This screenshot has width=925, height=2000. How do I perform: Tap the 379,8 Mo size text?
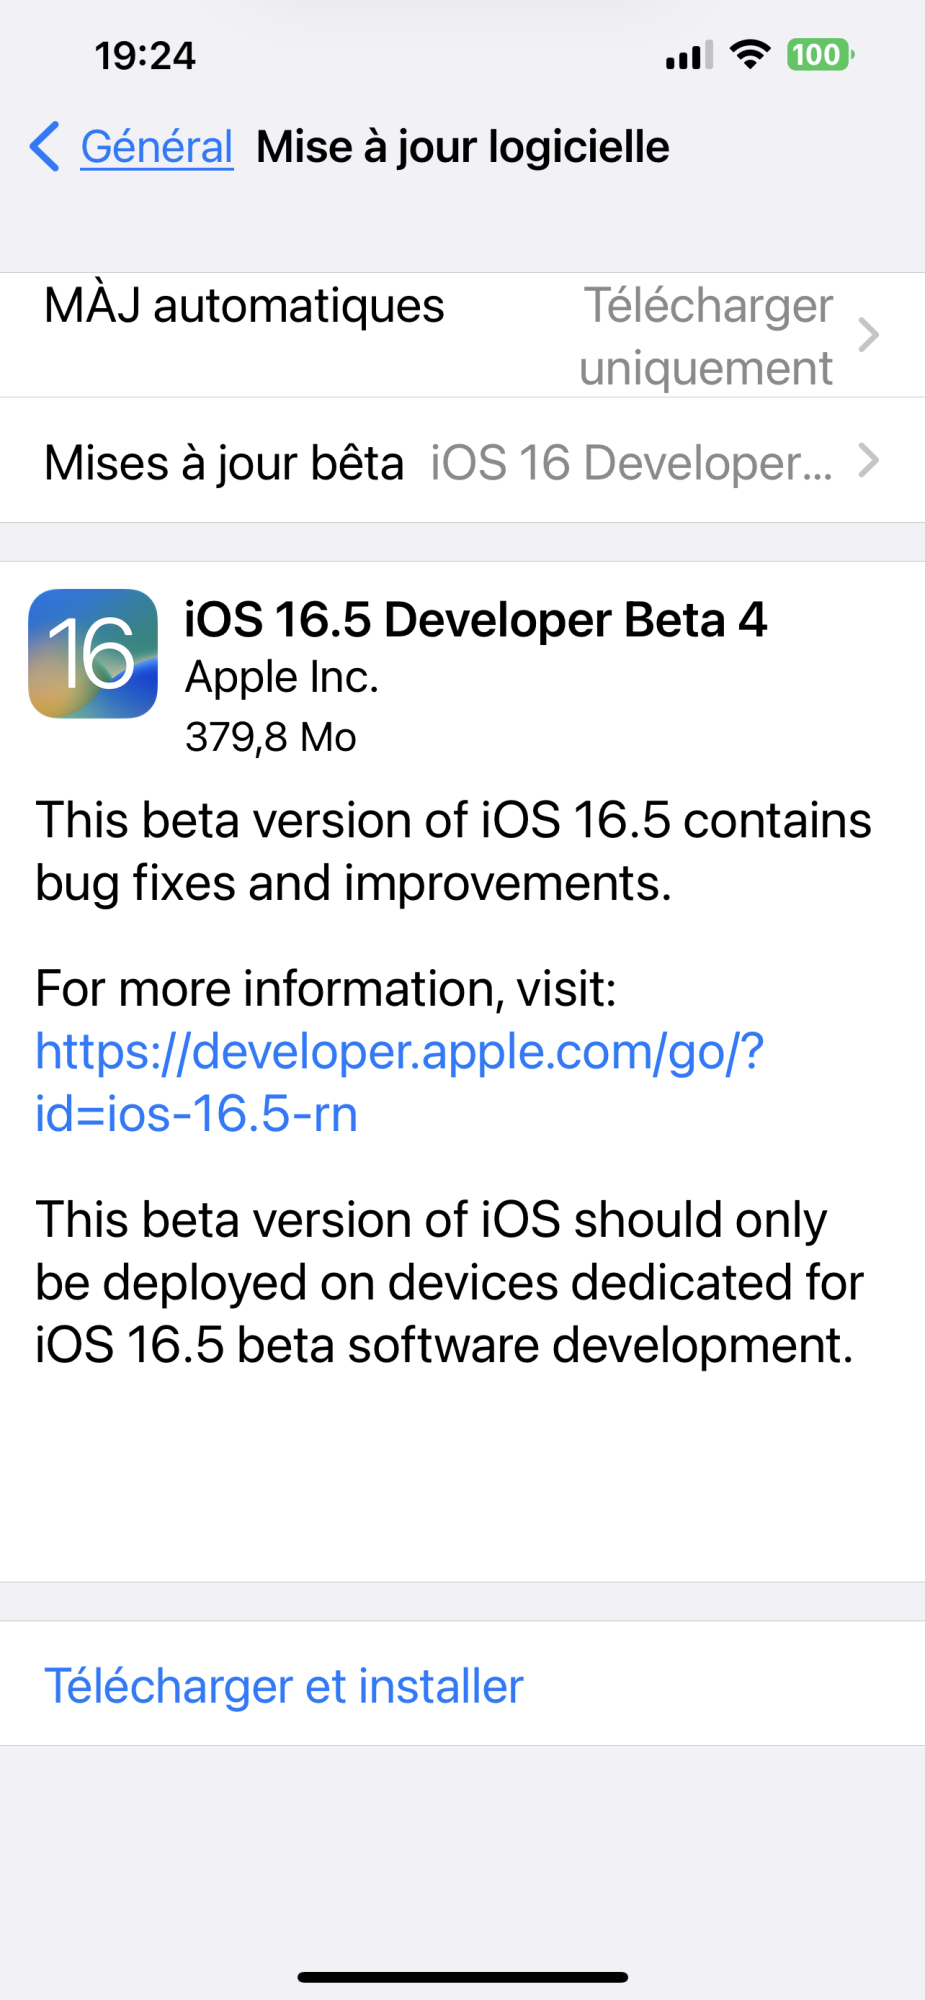click(x=271, y=737)
